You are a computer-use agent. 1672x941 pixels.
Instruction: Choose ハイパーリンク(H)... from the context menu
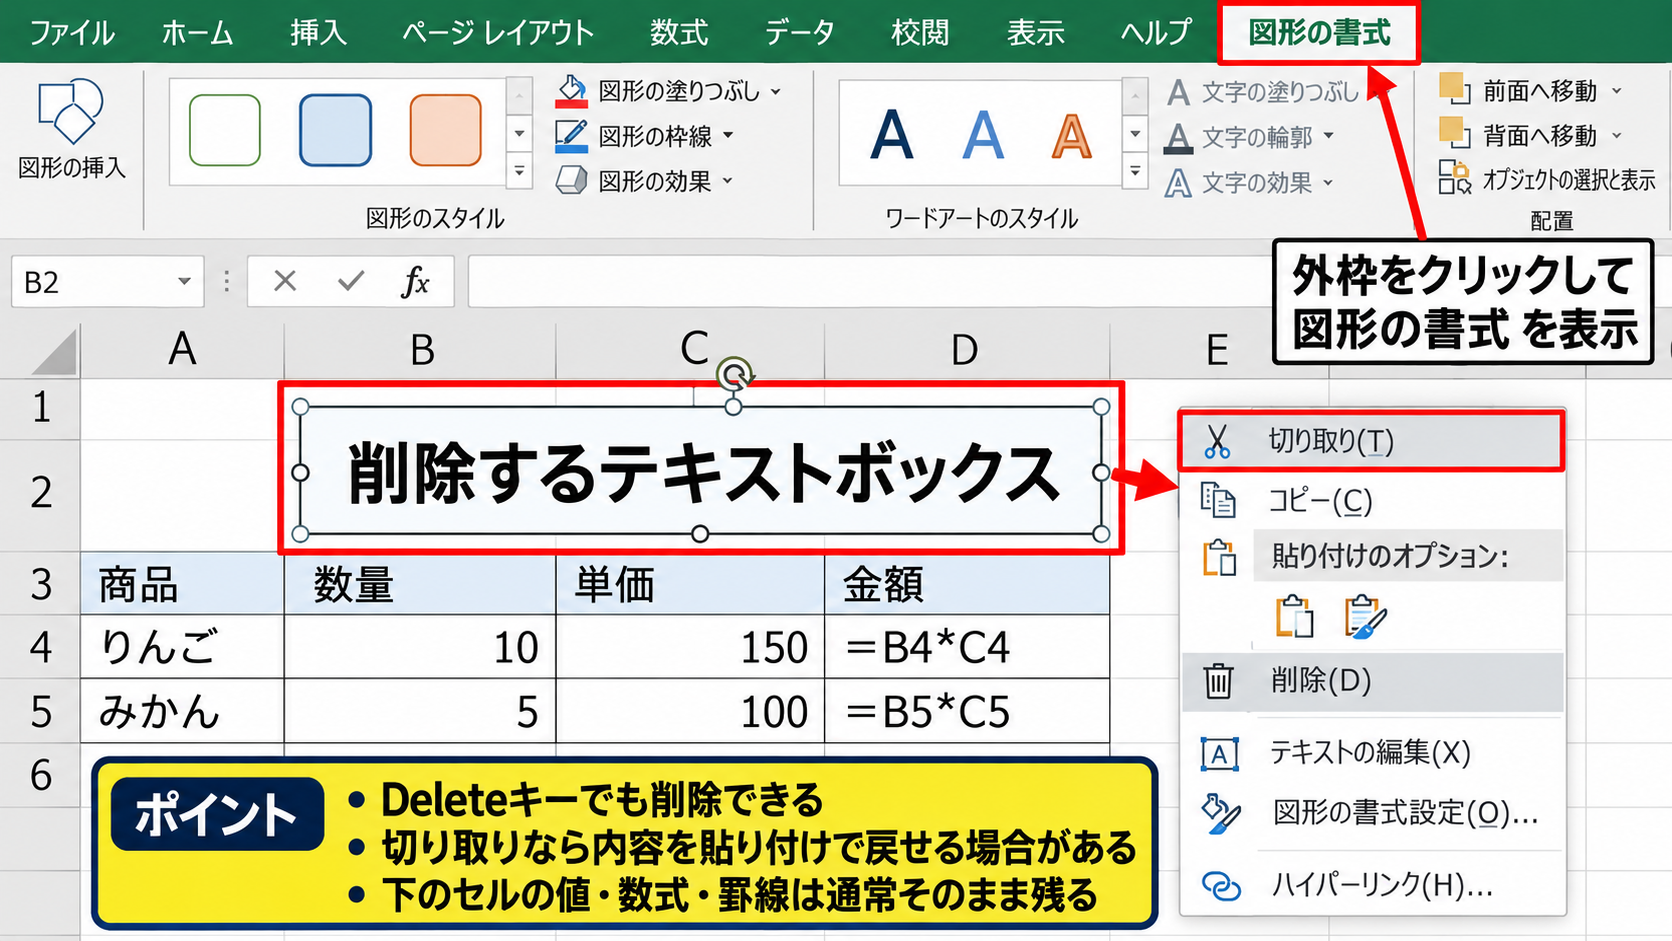coord(1372,885)
